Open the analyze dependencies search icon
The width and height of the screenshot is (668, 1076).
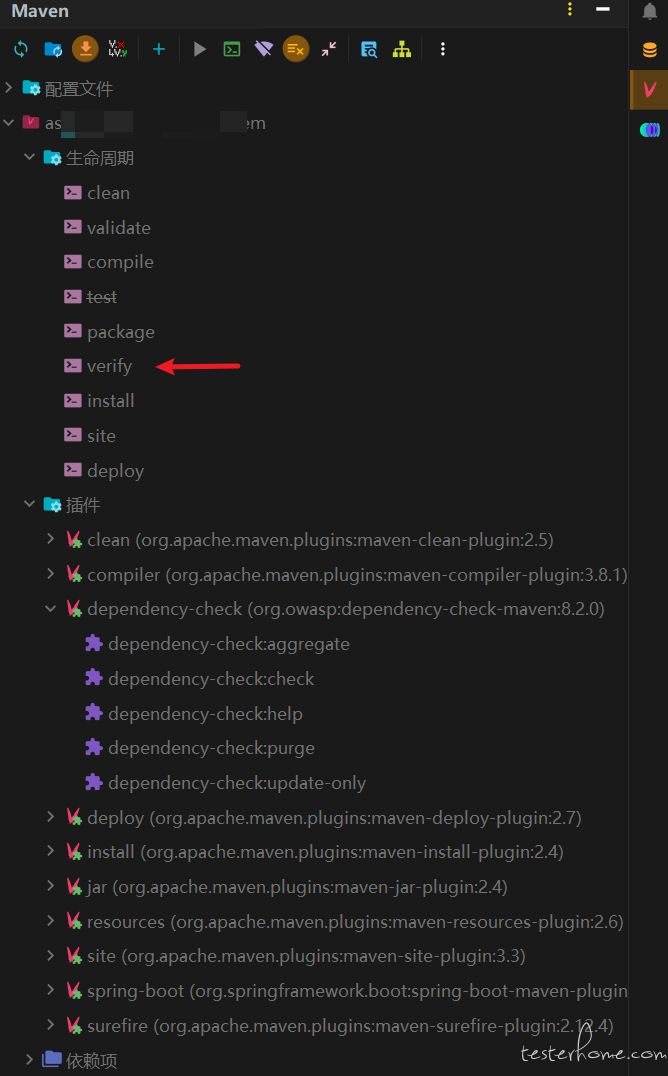[x=369, y=49]
